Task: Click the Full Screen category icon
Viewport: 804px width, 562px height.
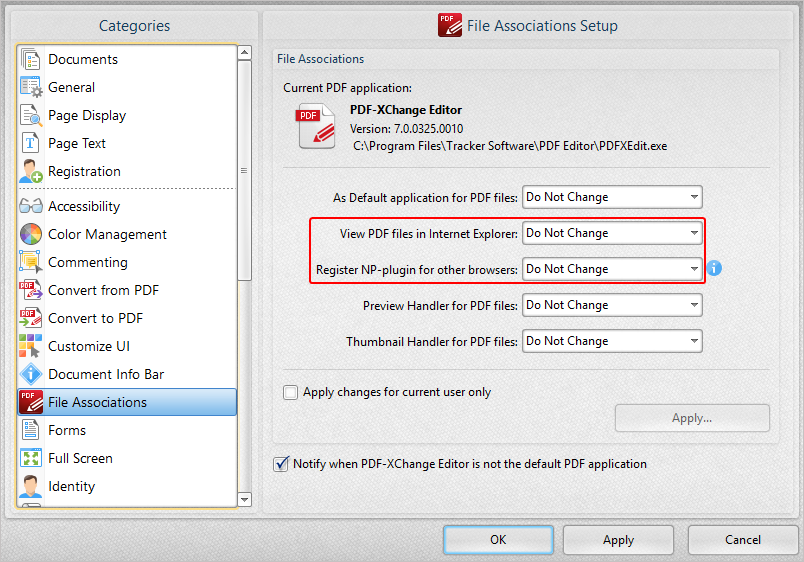Action: [31, 458]
